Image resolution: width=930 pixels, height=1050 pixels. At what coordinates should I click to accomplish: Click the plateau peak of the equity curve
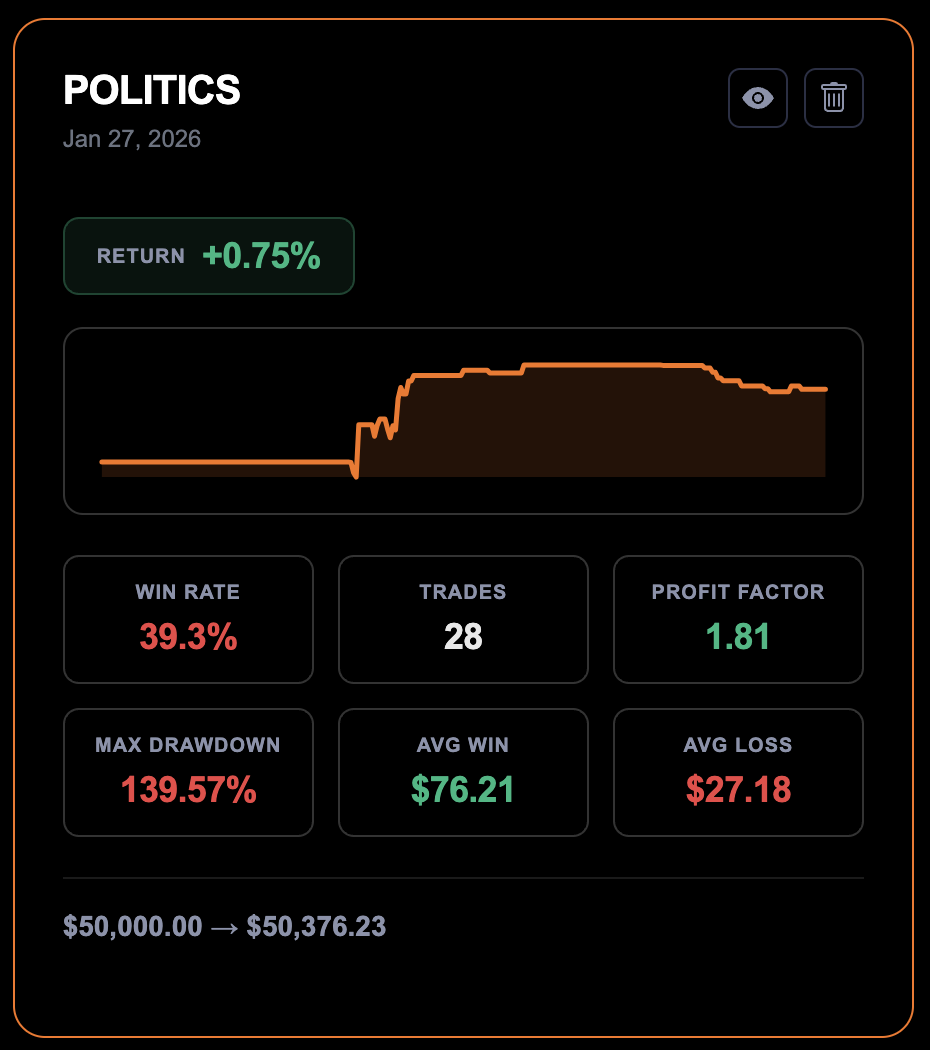coord(590,365)
